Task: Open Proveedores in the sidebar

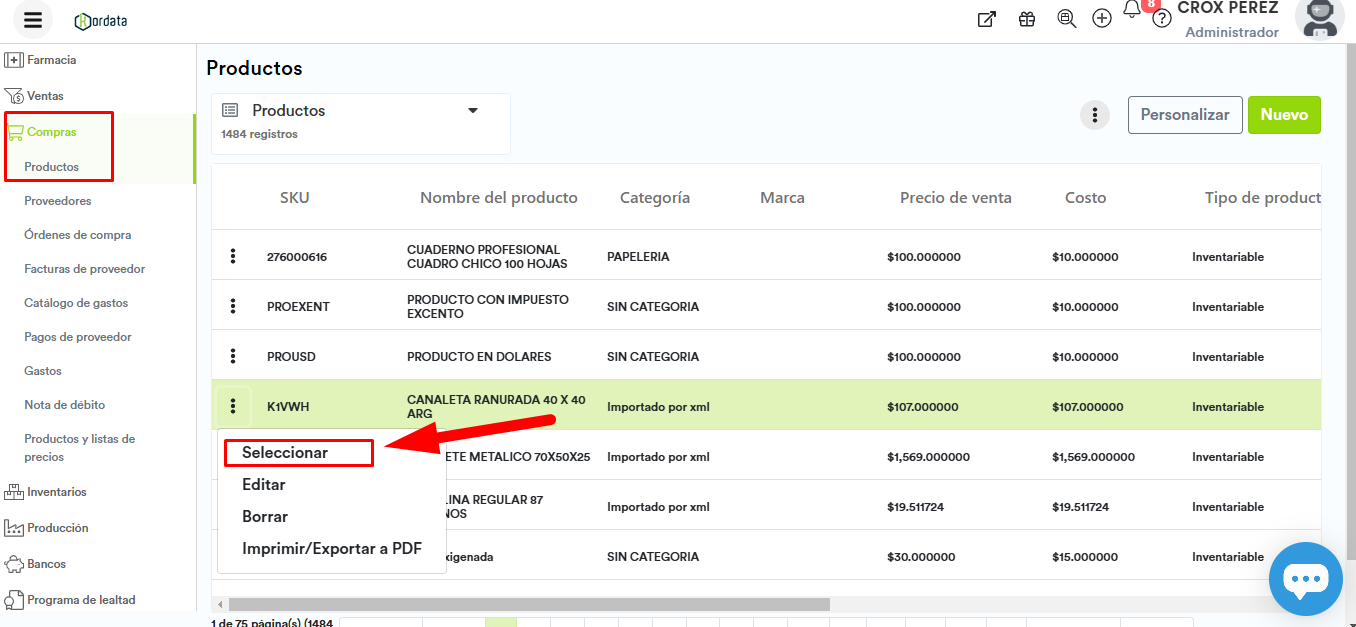Action: point(58,201)
